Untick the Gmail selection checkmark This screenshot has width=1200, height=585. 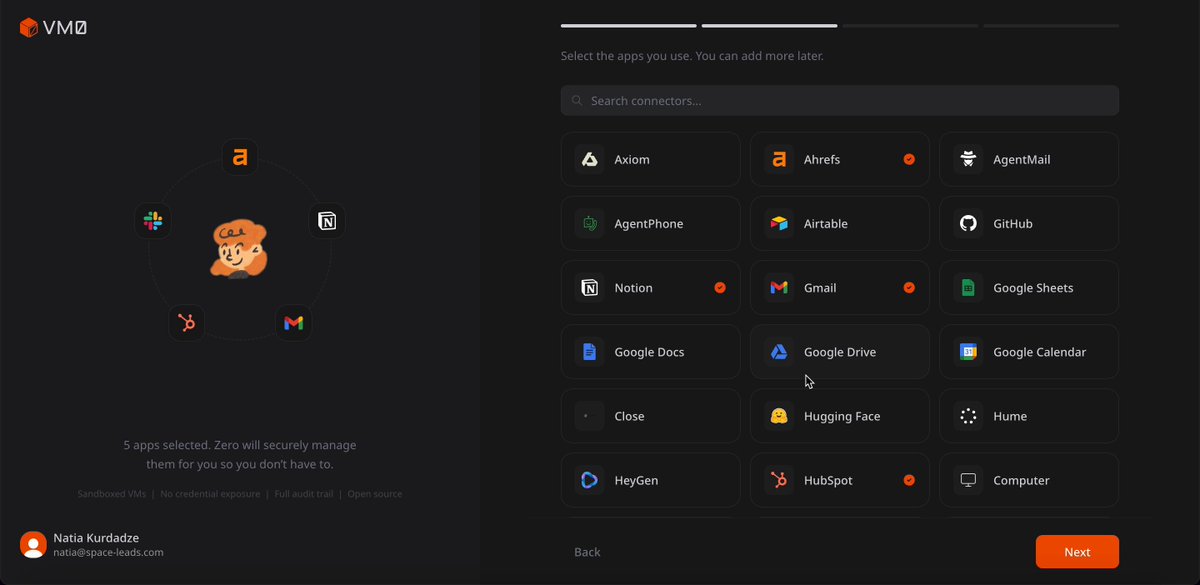[x=909, y=287]
